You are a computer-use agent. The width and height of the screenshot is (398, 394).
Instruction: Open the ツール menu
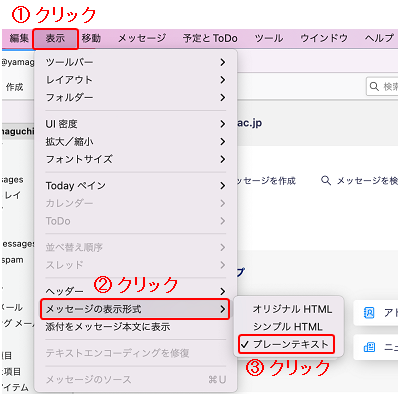[x=269, y=38]
